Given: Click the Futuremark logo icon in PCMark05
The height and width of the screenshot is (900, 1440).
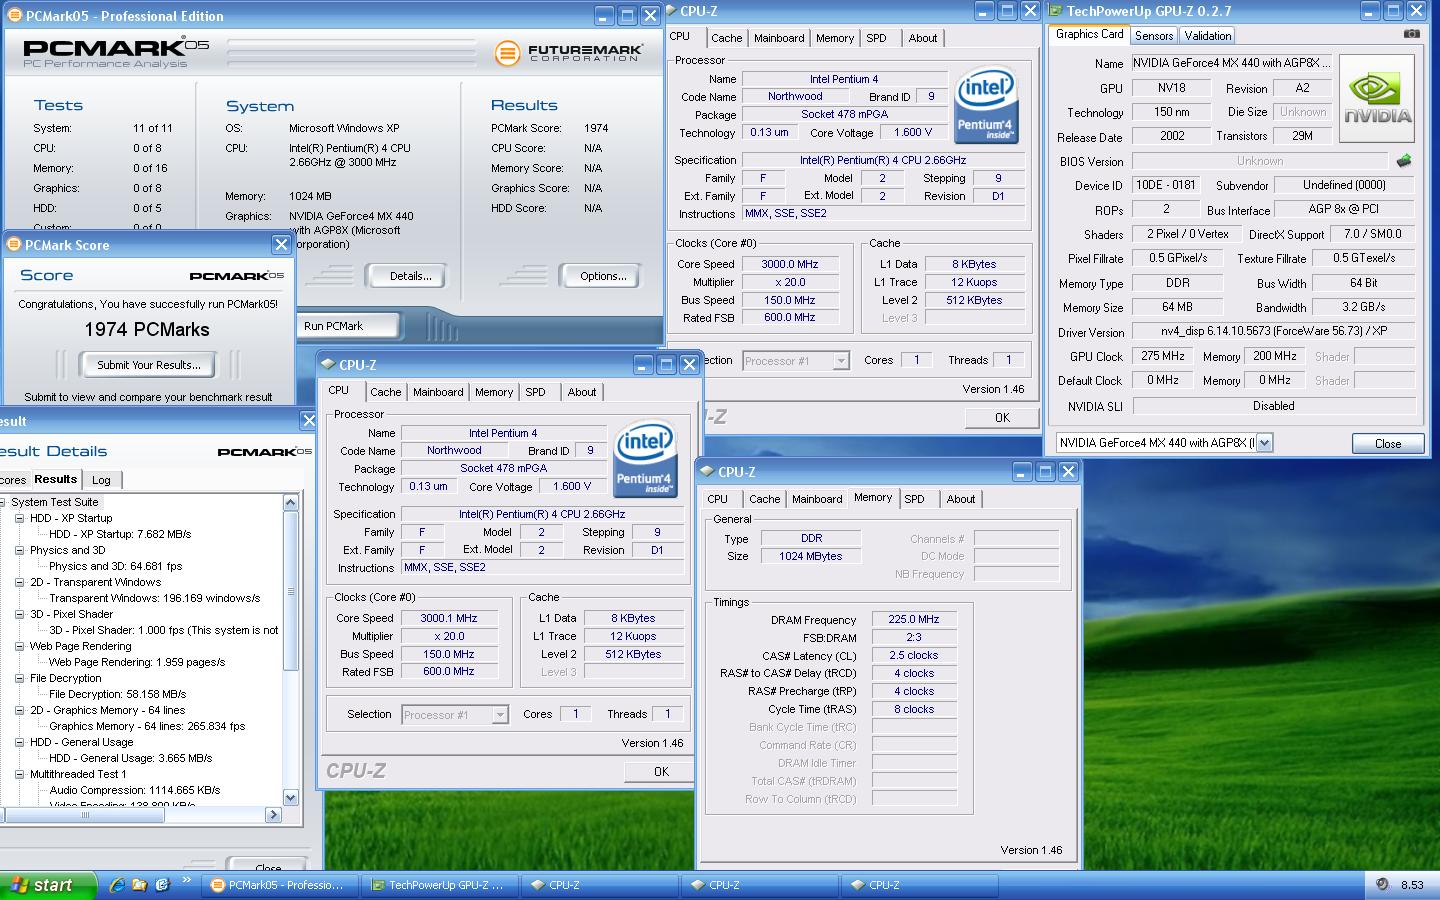Looking at the screenshot, I should click(508, 53).
